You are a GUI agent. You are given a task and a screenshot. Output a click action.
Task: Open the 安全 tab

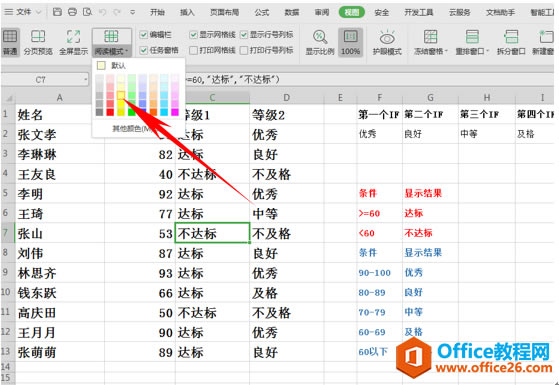[x=381, y=12]
